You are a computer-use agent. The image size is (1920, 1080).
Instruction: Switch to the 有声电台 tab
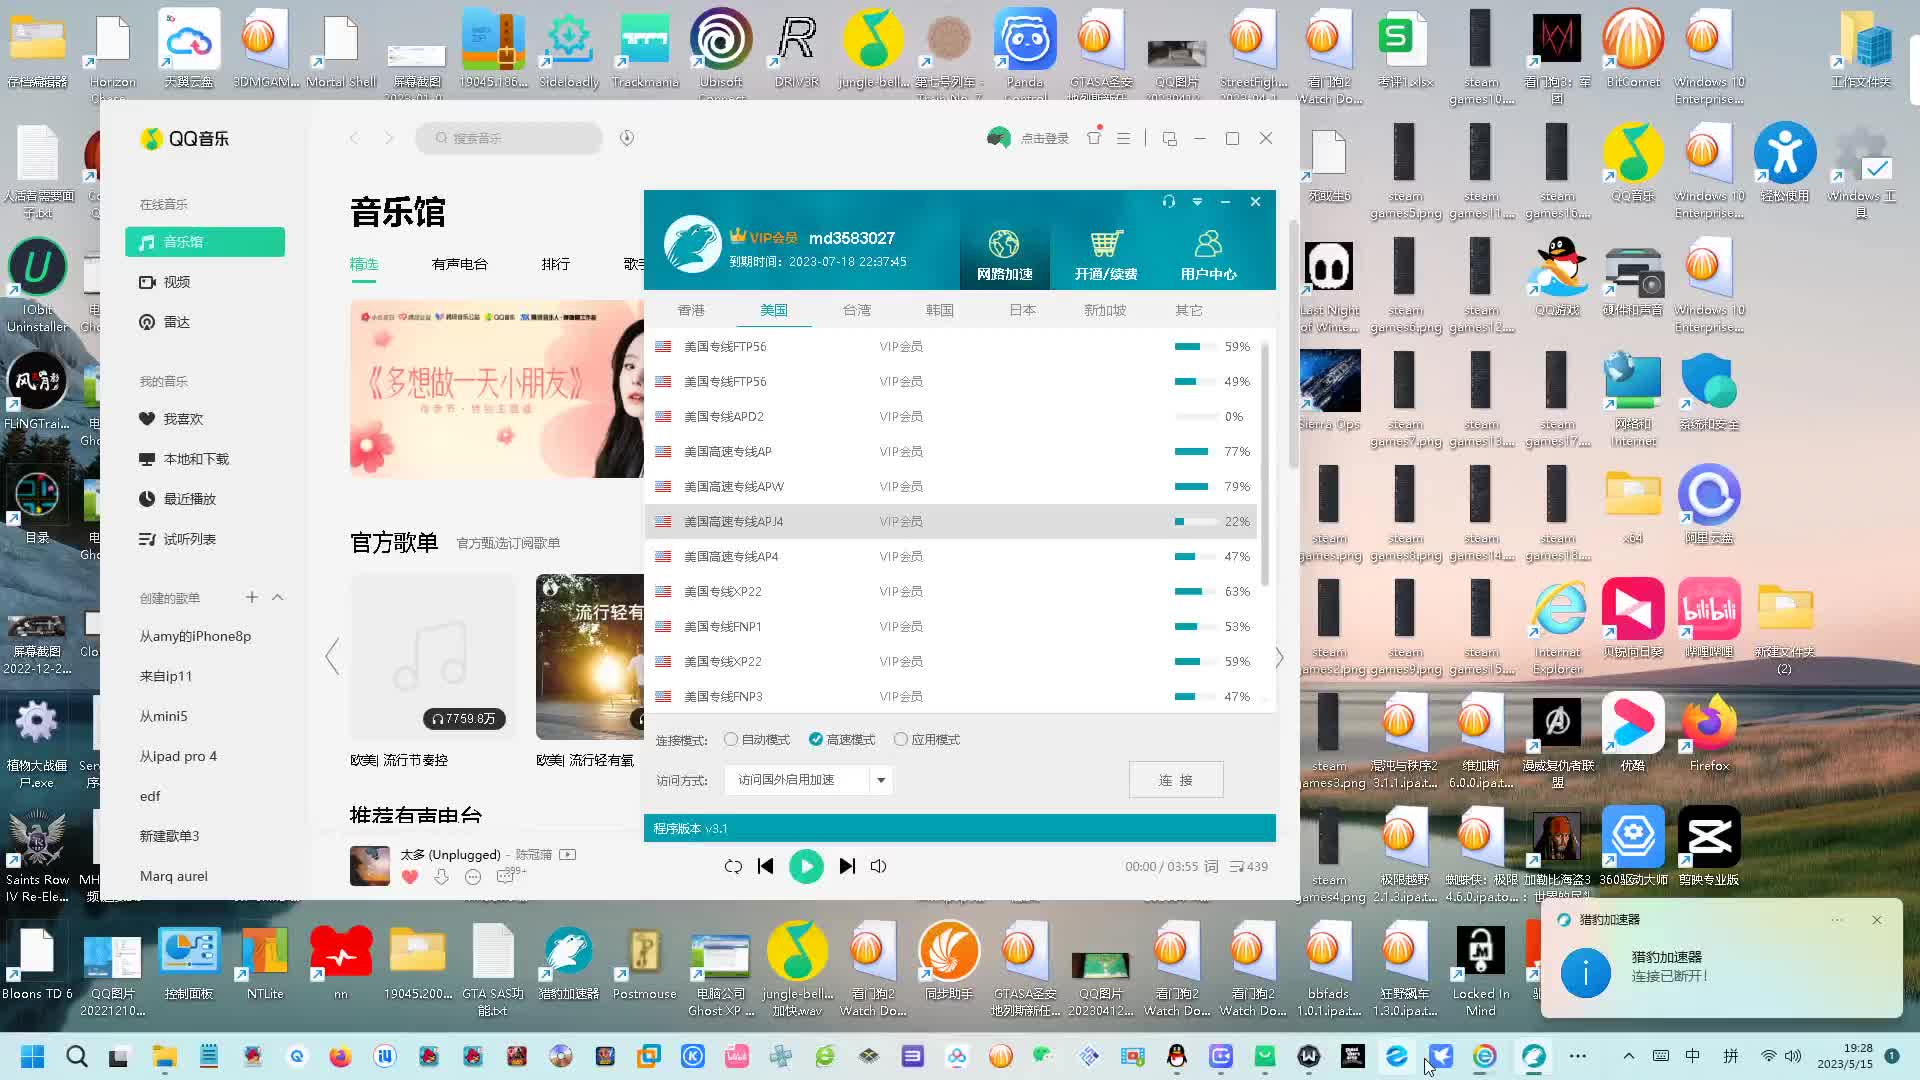click(x=459, y=264)
